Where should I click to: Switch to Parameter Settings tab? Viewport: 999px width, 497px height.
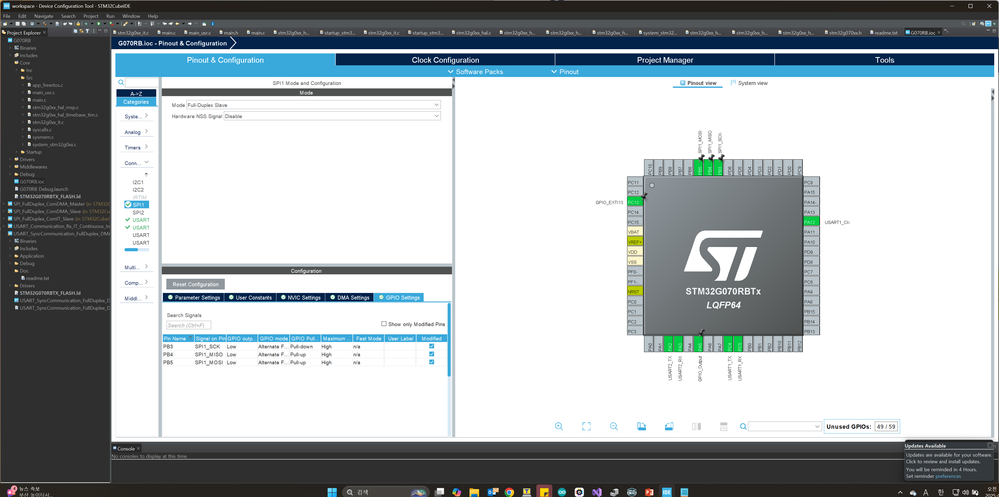(193, 298)
